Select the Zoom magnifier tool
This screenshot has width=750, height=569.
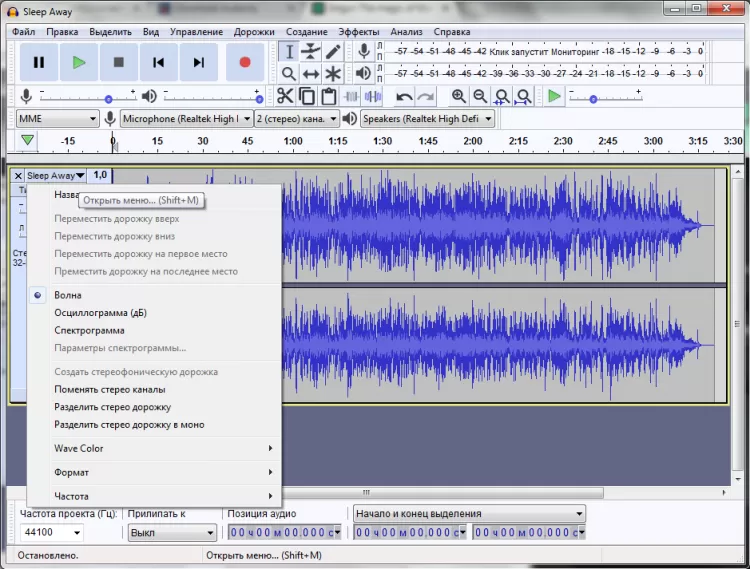pos(288,74)
